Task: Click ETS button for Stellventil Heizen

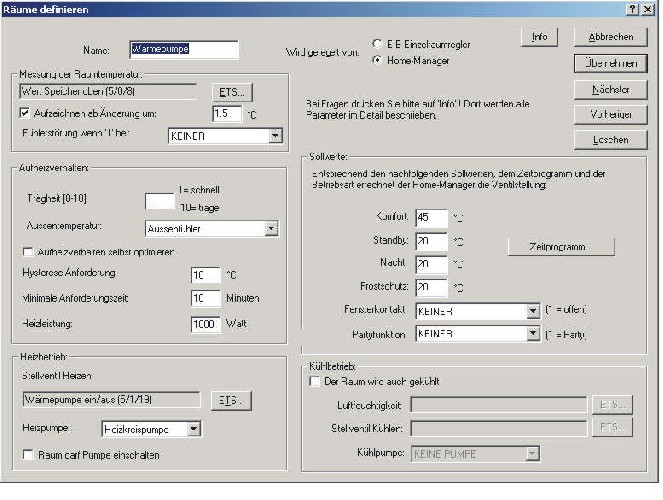Action: coord(230,401)
